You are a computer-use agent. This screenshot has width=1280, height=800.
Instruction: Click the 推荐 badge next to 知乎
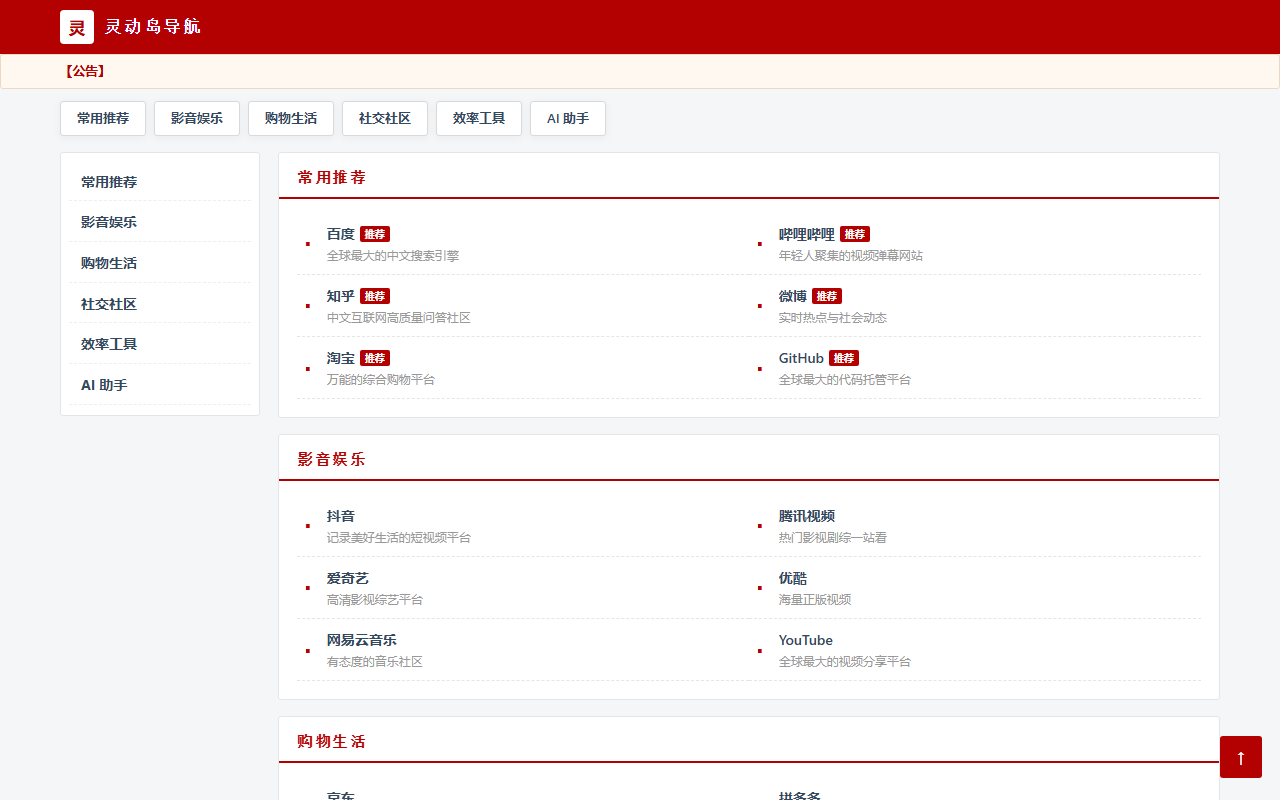click(x=375, y=296)
